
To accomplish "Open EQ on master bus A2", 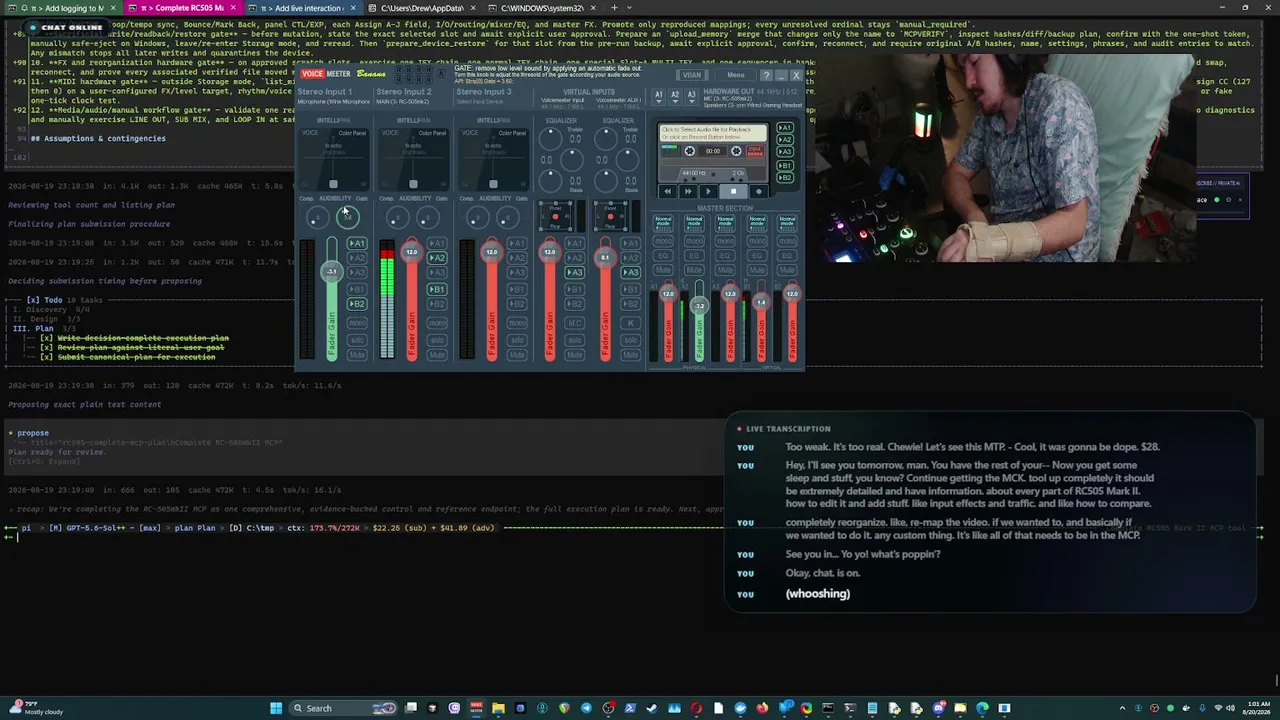I will point(694,256).
